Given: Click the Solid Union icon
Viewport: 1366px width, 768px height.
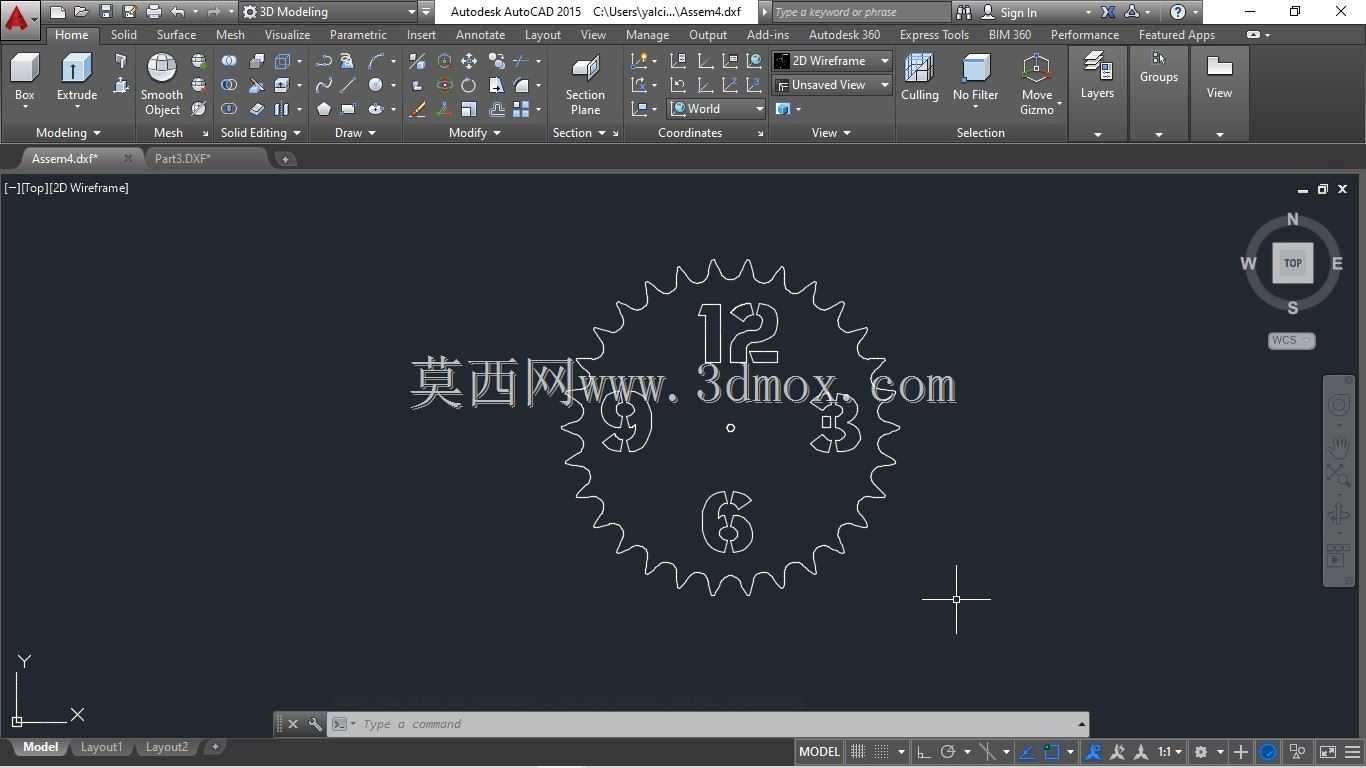Looking at the screenshot, I should point(229,61).
